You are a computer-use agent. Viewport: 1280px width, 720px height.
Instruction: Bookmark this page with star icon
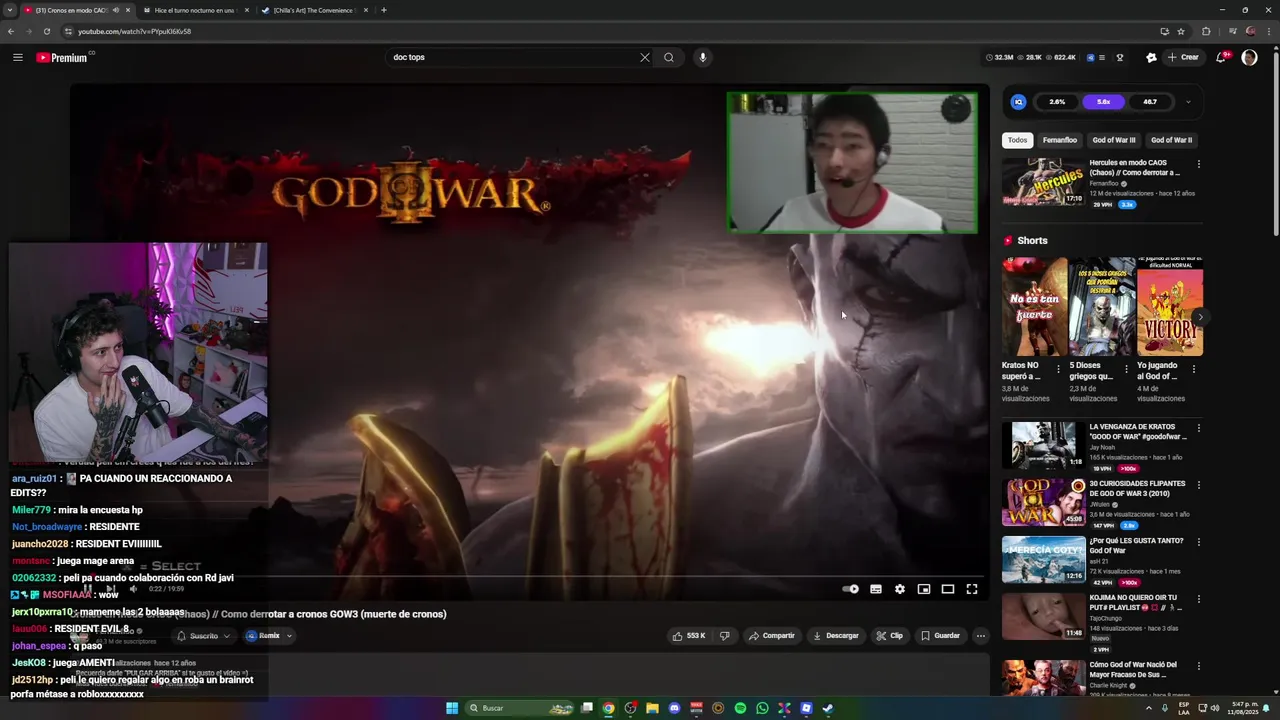[x=1181, y=31]
